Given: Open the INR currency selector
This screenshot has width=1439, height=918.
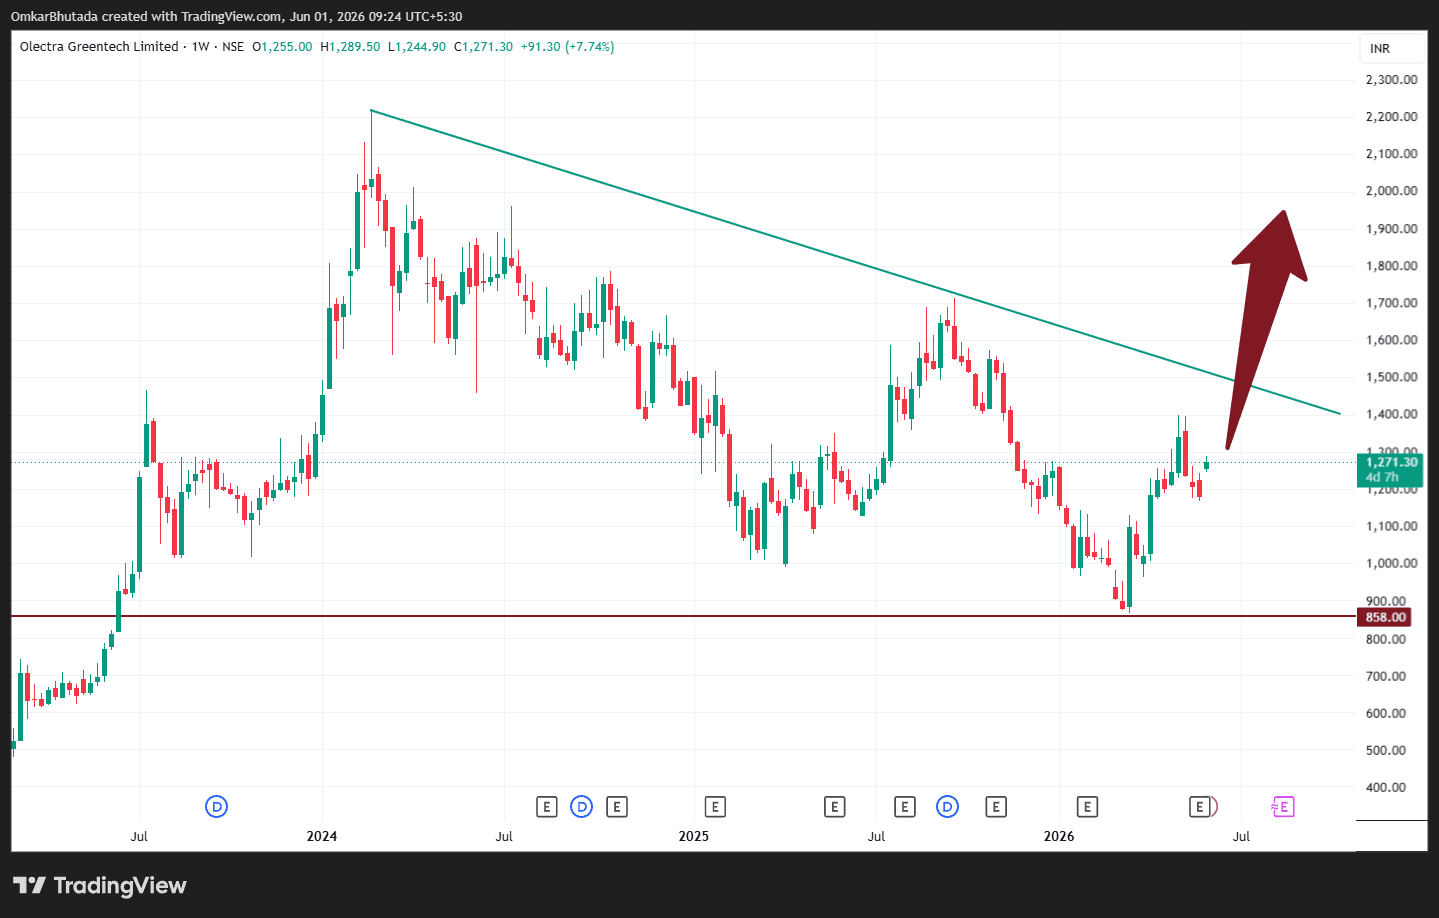Looking at the screenshot, I should point(1391,49).
